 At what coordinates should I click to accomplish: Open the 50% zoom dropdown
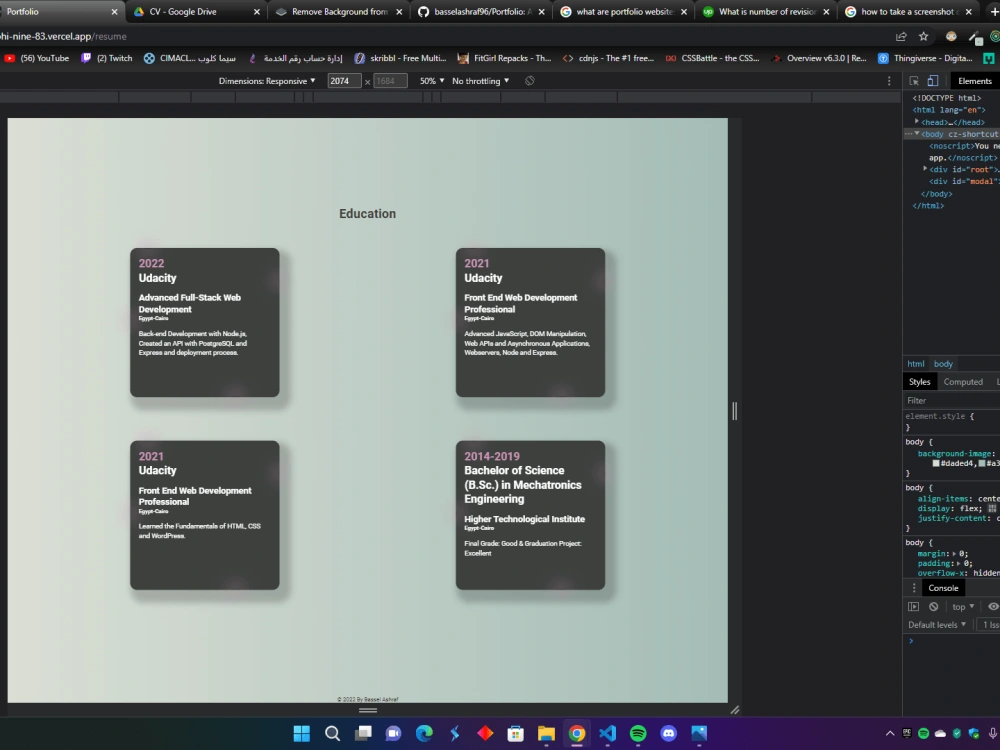(x=432, y=81)
